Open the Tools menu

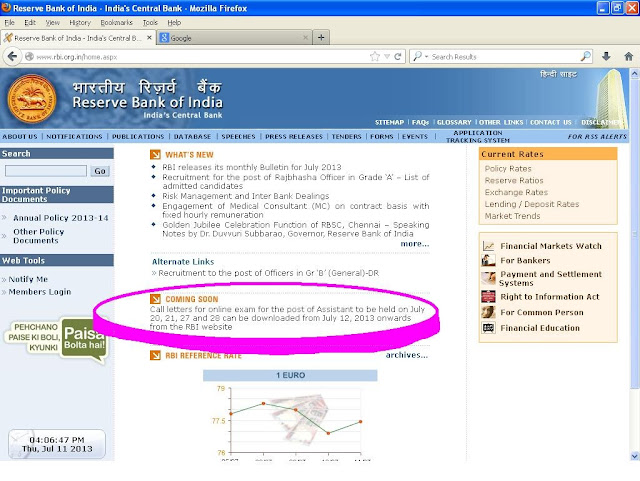[150, 22]
